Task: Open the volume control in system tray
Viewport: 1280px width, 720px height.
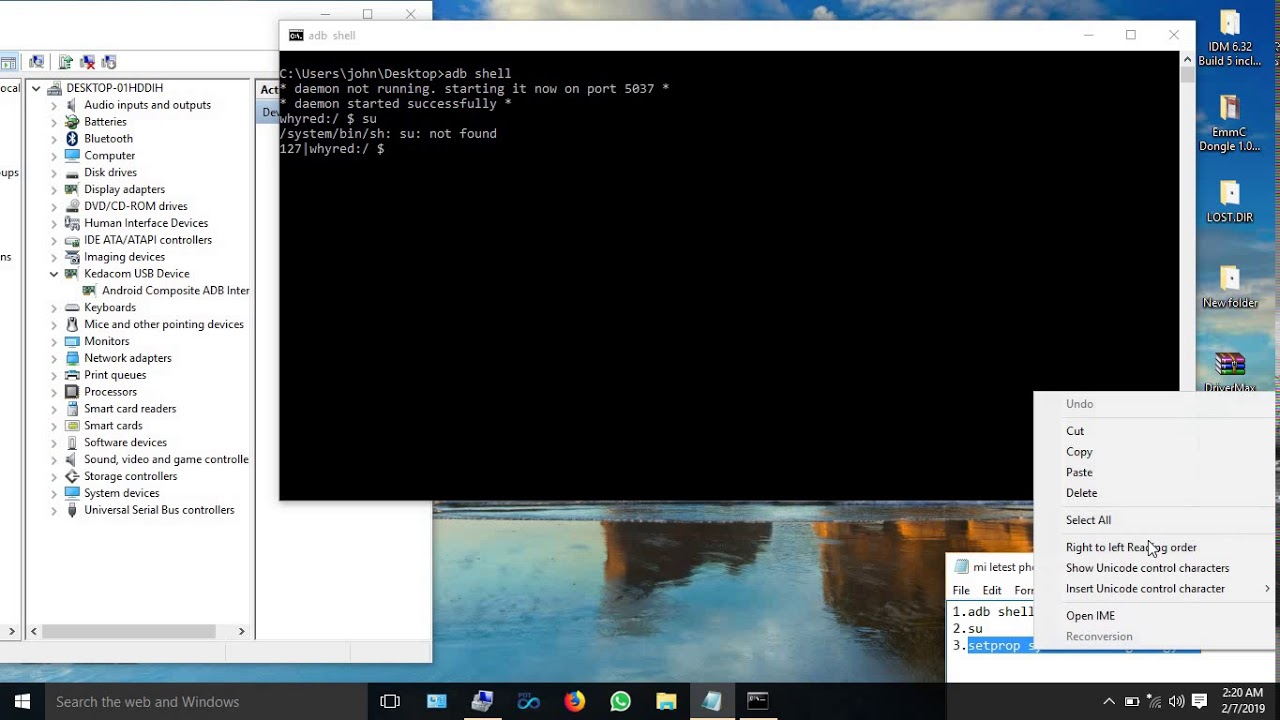Action: [x=1176, y=702]
